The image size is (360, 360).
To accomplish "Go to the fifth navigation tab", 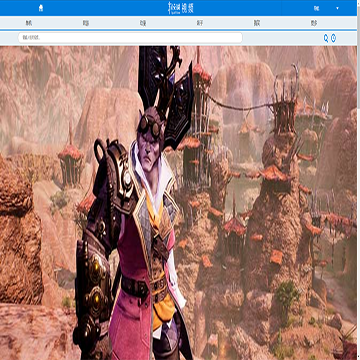I will (257, 23).
